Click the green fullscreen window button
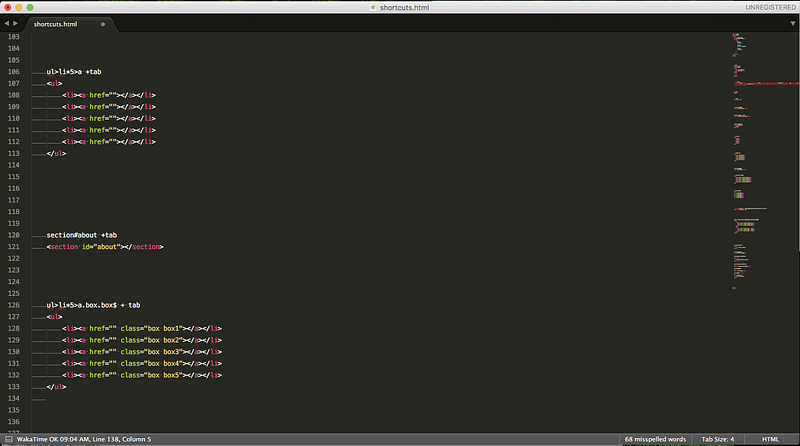Image resolution: width=800 pixels, height=446 pixels. [30, 7]
